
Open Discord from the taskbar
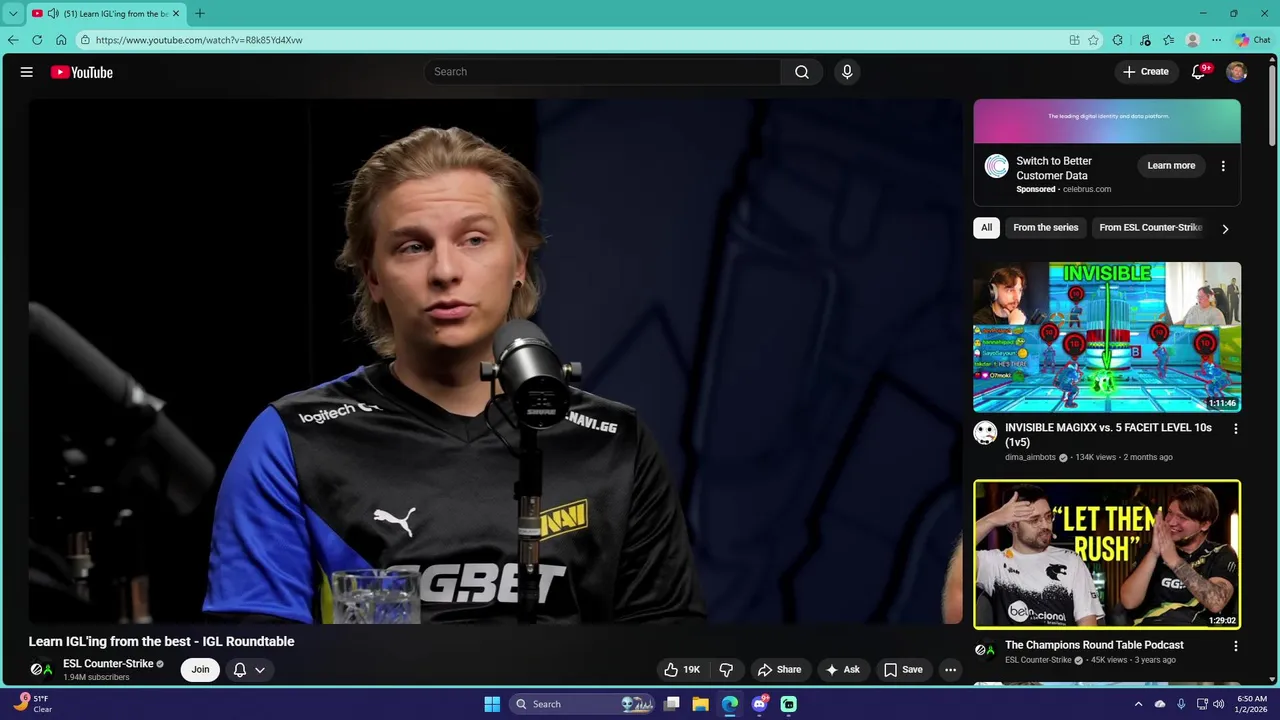point(759,704)
